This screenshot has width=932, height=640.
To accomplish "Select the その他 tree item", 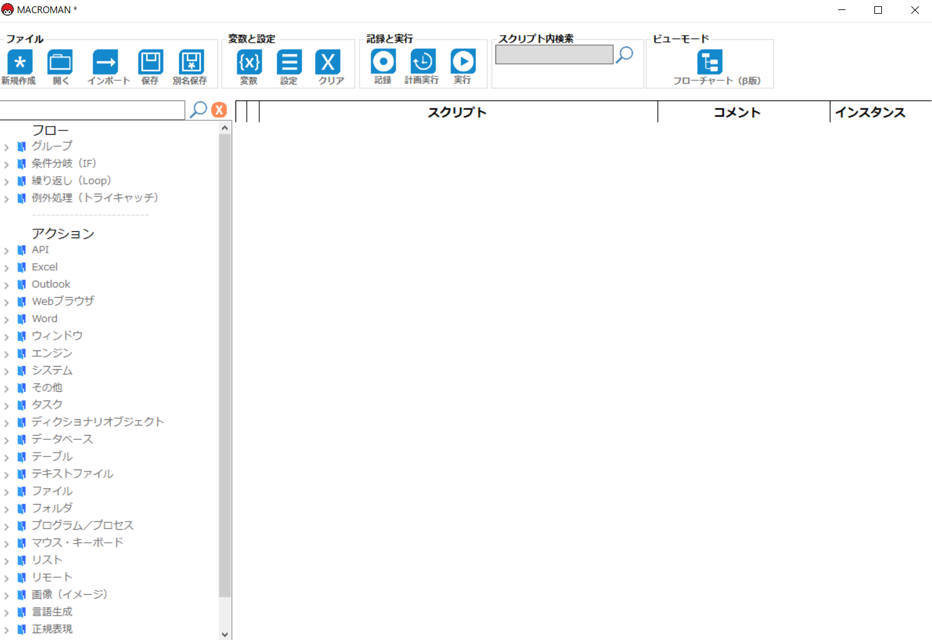I will 47,387.
